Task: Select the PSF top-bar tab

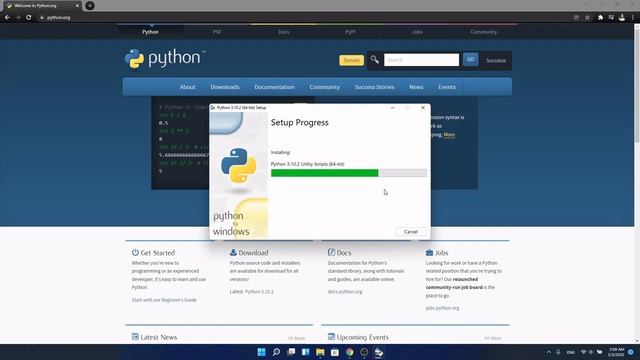Action: tap(217, 32)
